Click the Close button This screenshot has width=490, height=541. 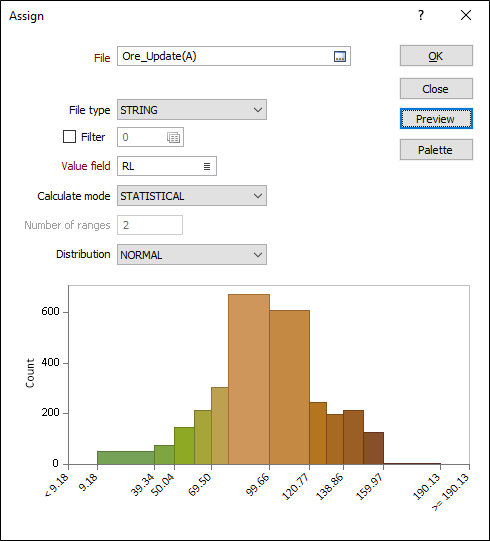[436, 89]
